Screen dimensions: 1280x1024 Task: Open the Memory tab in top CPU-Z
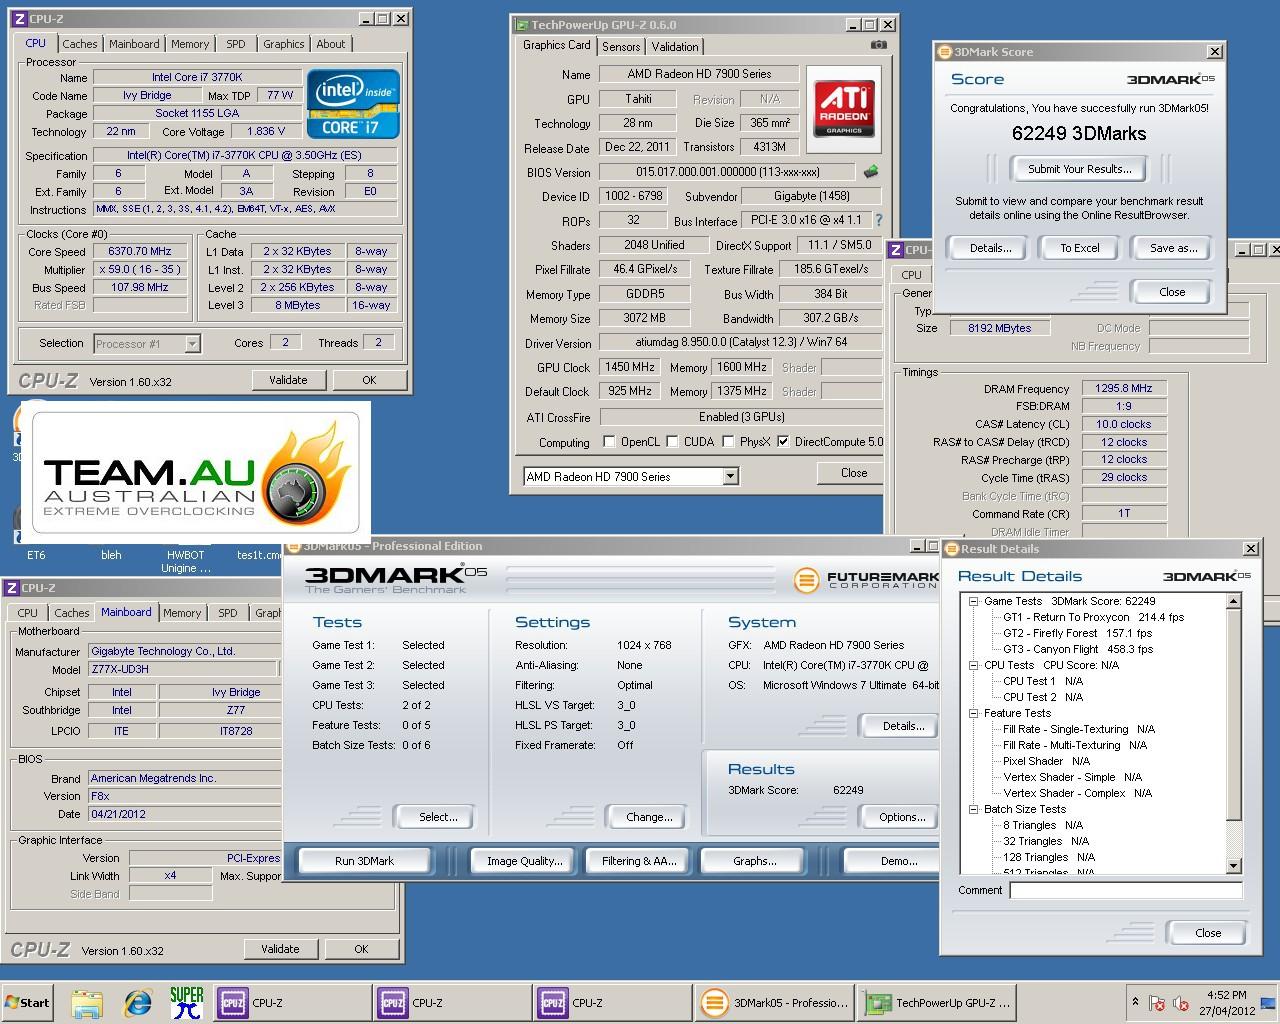point(190,44)
